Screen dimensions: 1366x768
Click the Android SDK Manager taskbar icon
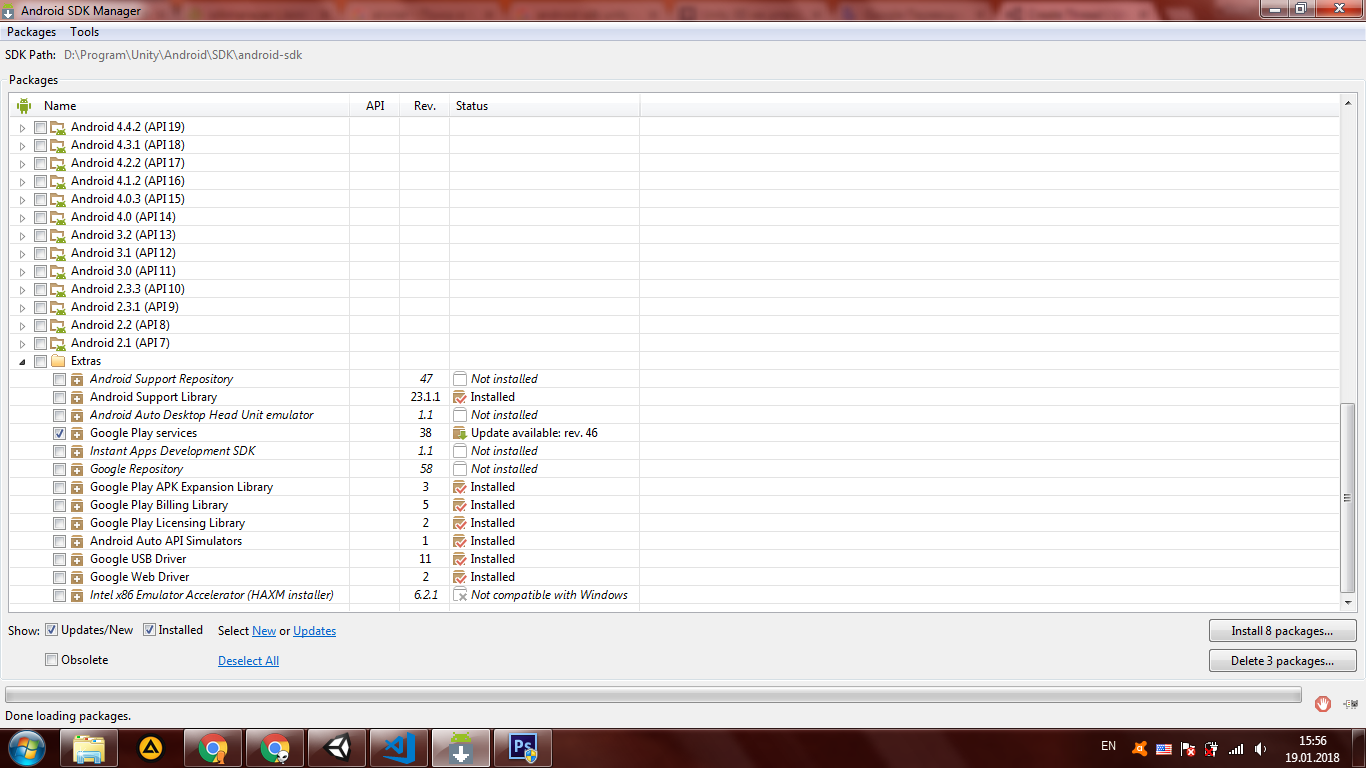[x=461, y=748]
